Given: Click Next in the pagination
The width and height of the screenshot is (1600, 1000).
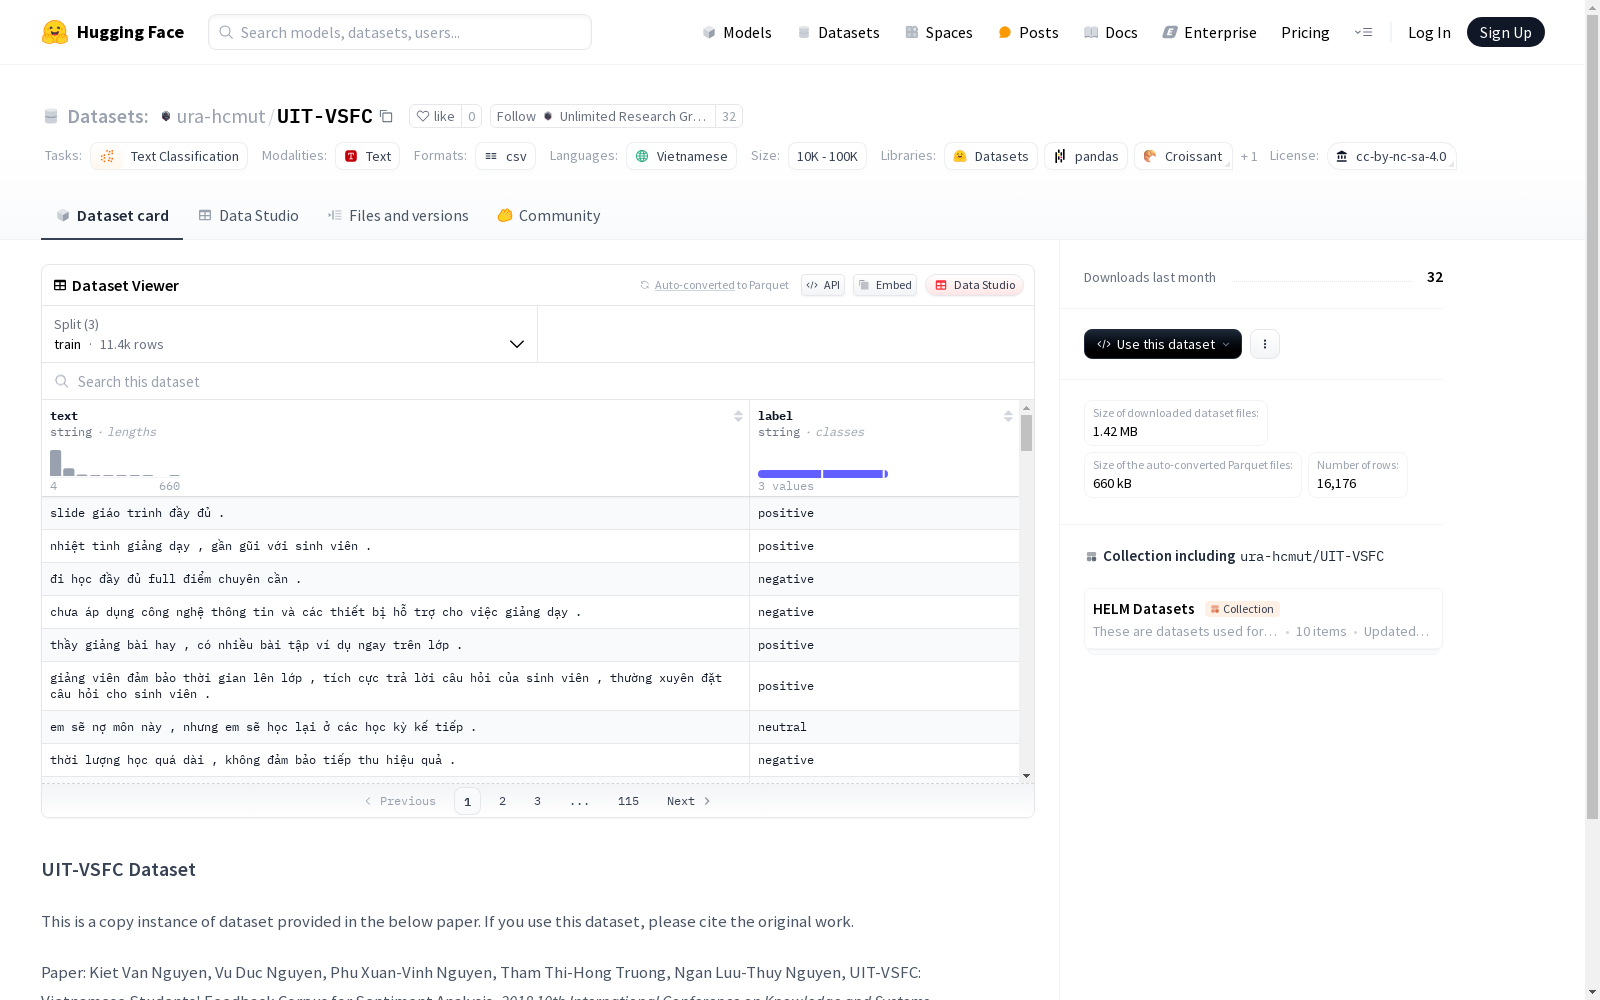Looking at the screenshot, I should [689, 801].
